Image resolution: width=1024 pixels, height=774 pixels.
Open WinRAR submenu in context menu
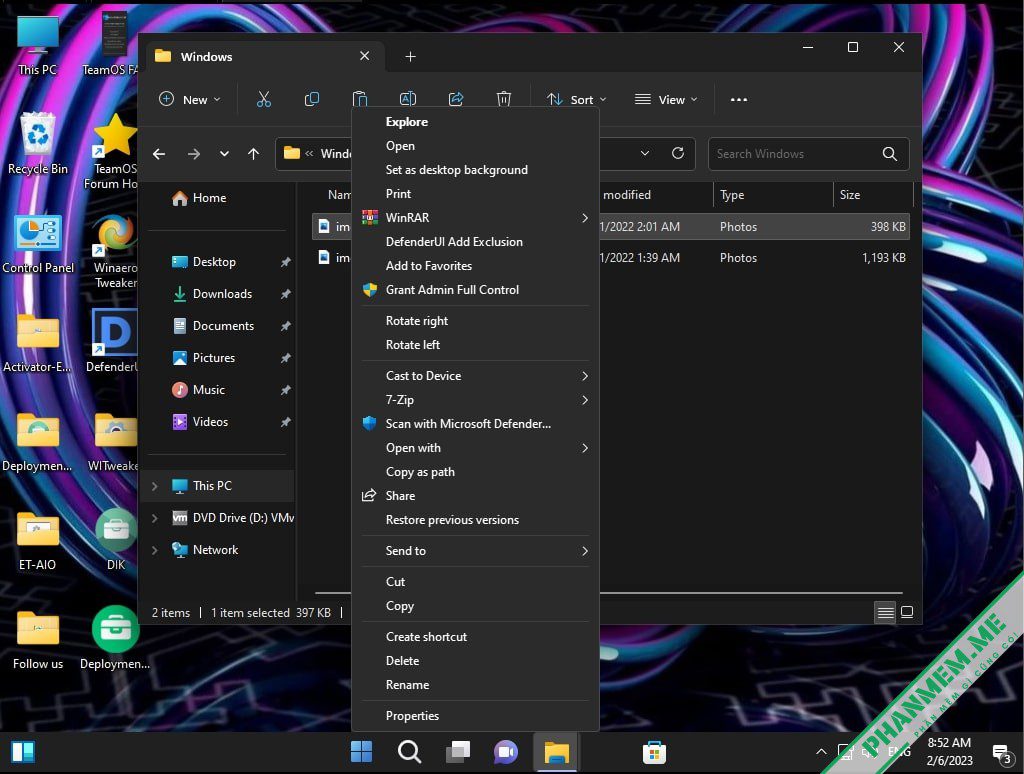(x=475, y=218)
